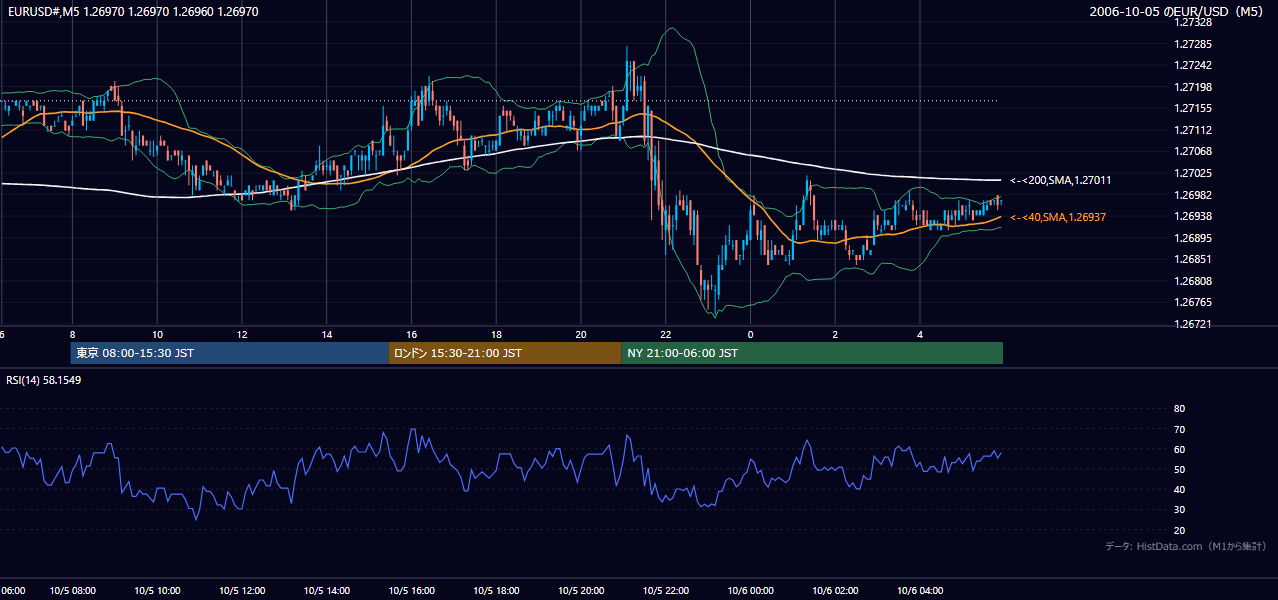This screenshot has height=600, width=1278.
Task: Click the '2006-10-05 のEUR/USD (M5)' chart title
Action: coord(1178,11)
